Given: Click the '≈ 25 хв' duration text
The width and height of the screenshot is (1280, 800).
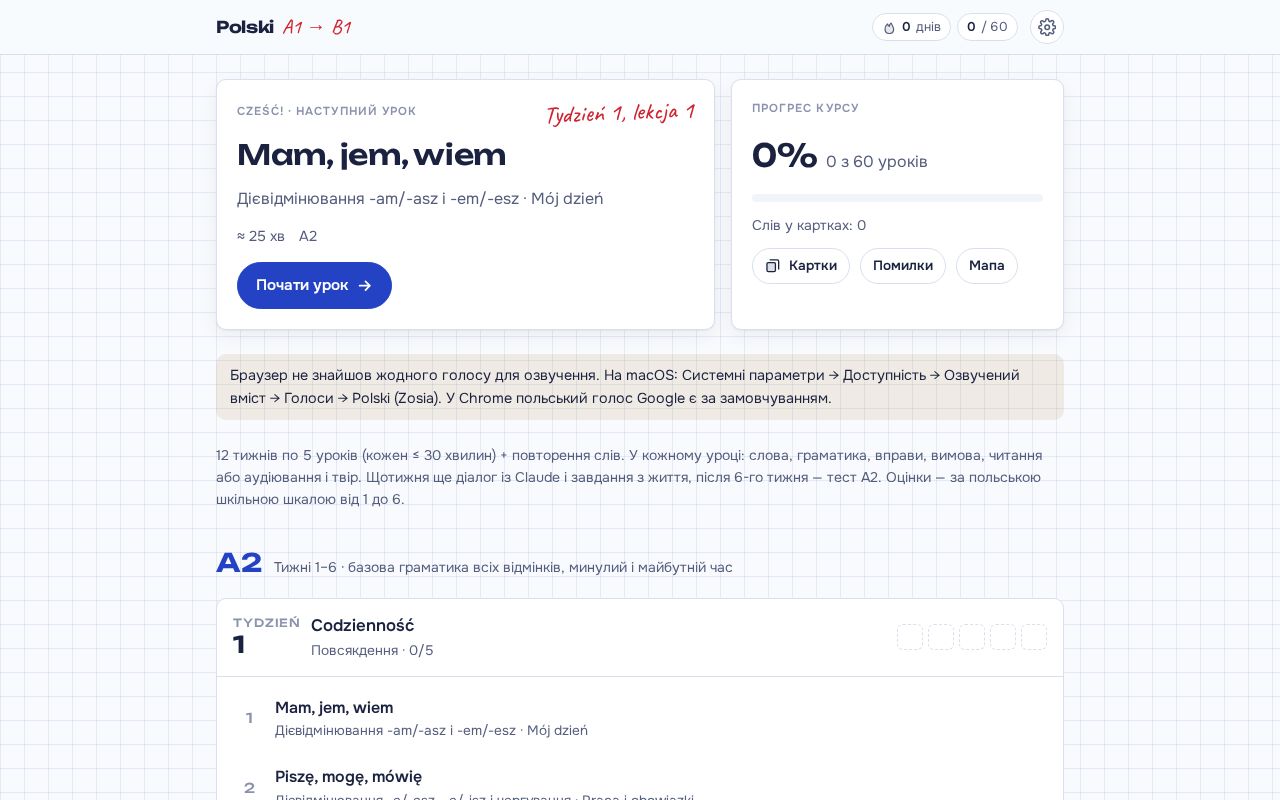Looking at the screenshot, I should click(x=261, y=236).
